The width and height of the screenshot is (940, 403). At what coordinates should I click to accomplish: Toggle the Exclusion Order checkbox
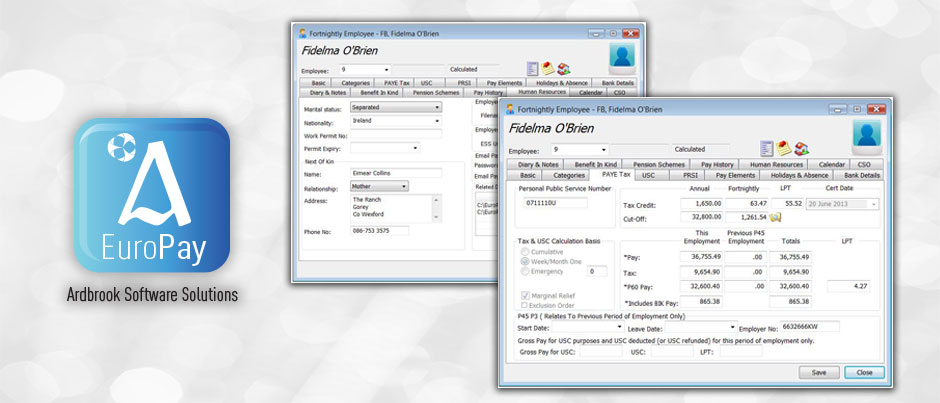(x=525, y=305)
